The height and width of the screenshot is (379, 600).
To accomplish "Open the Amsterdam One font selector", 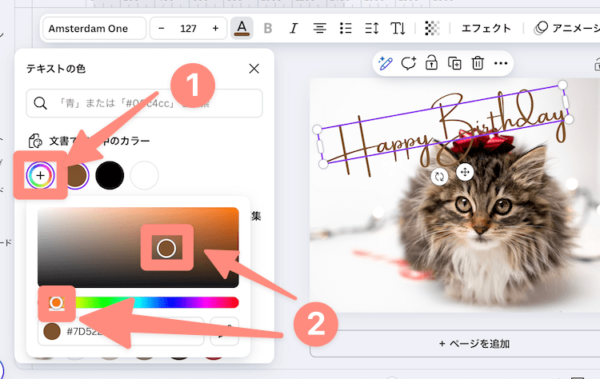I will pos(94,28).
